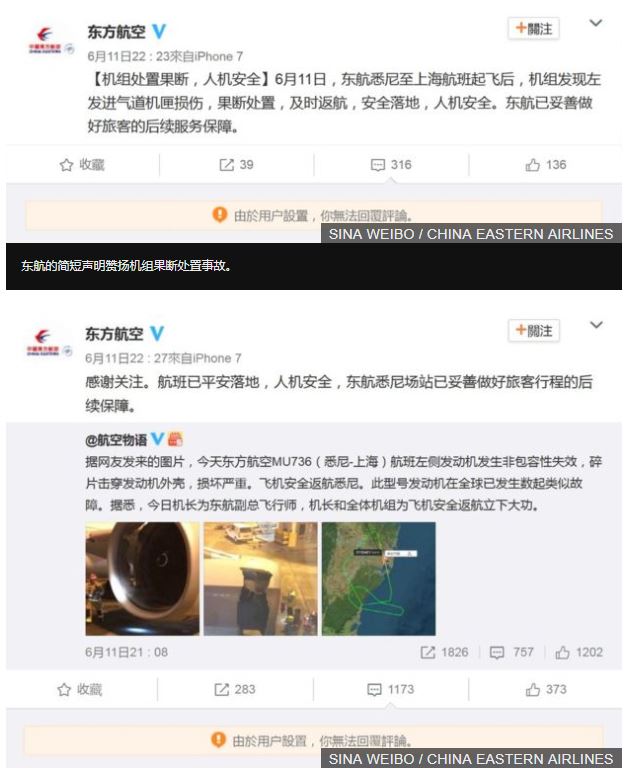Image resolution: width=625 pixels, height=773 pixels.
Task: Open the flight path map thumbnail
Action: (379, 579)
